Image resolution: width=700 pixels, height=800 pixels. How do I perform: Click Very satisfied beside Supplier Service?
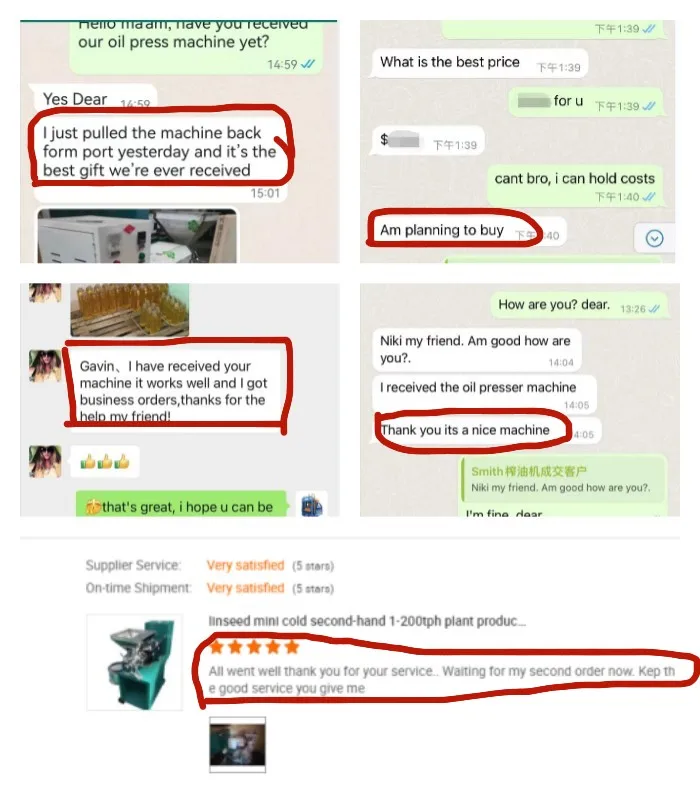click(x=245, y=565)
